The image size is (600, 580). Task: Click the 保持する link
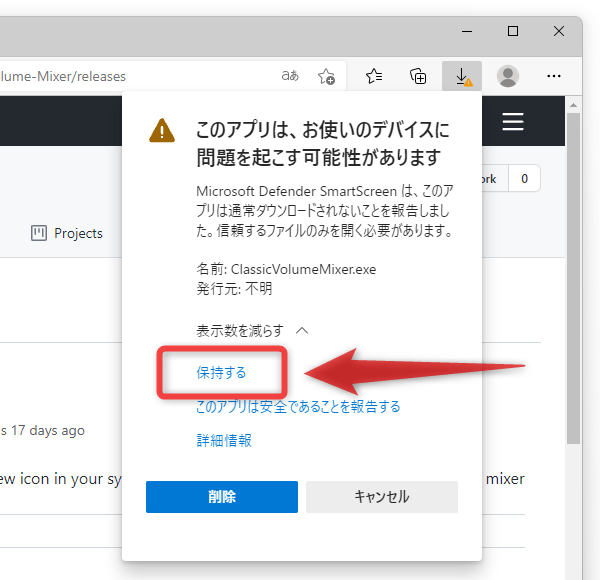(221, 372)
